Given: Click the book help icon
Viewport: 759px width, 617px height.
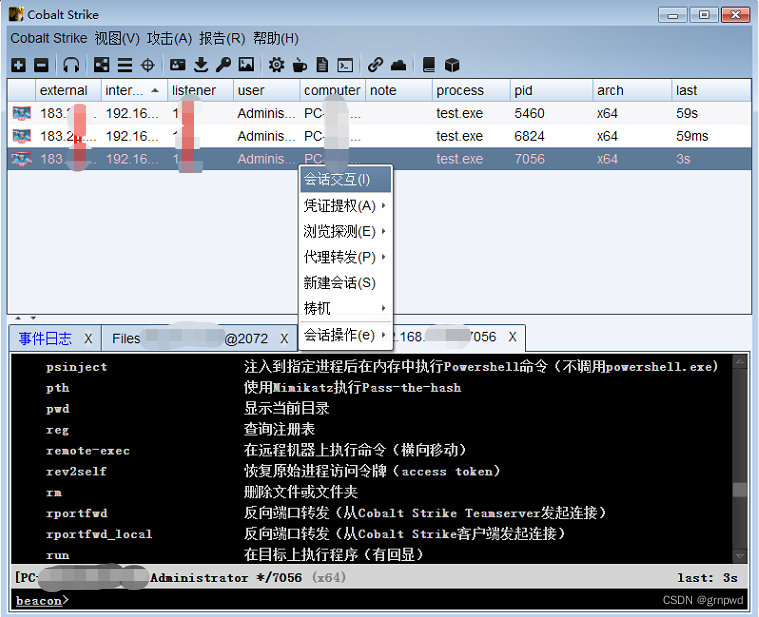Looking at the screenshot, I should coord(429,65).
